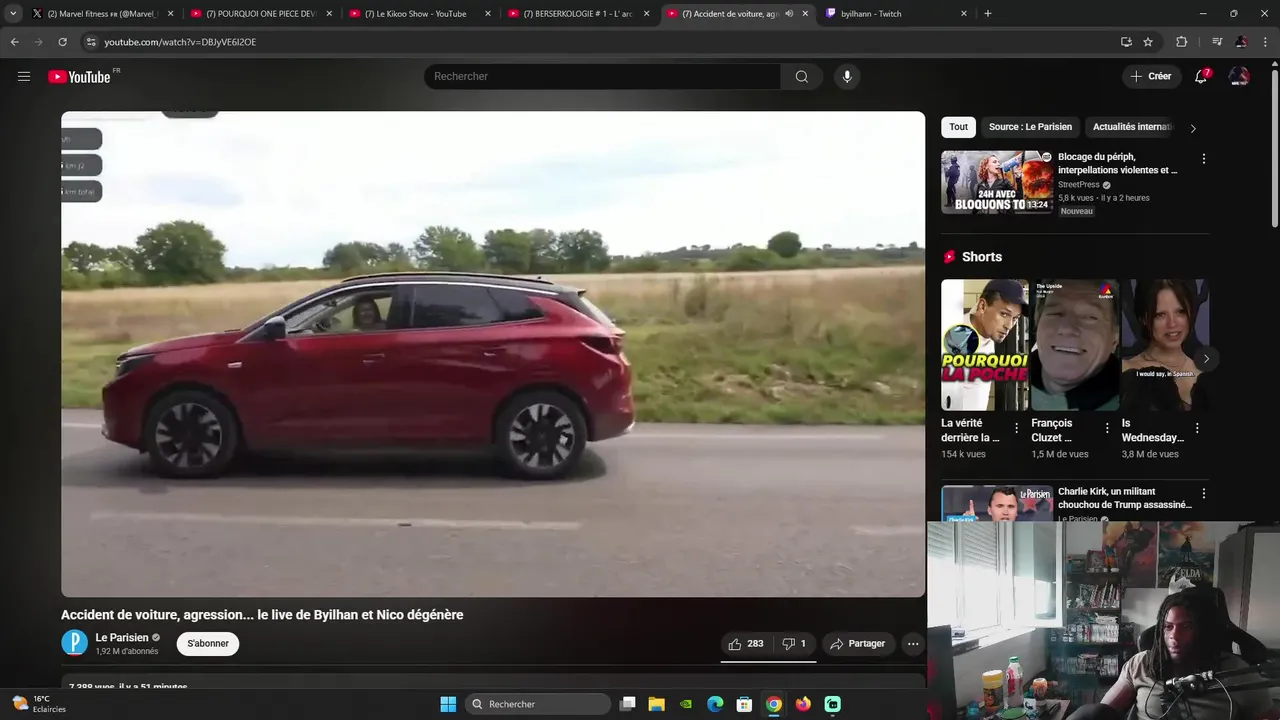Reload the current page
This screenshot has width=1280, height=720.
pos(62,42)
